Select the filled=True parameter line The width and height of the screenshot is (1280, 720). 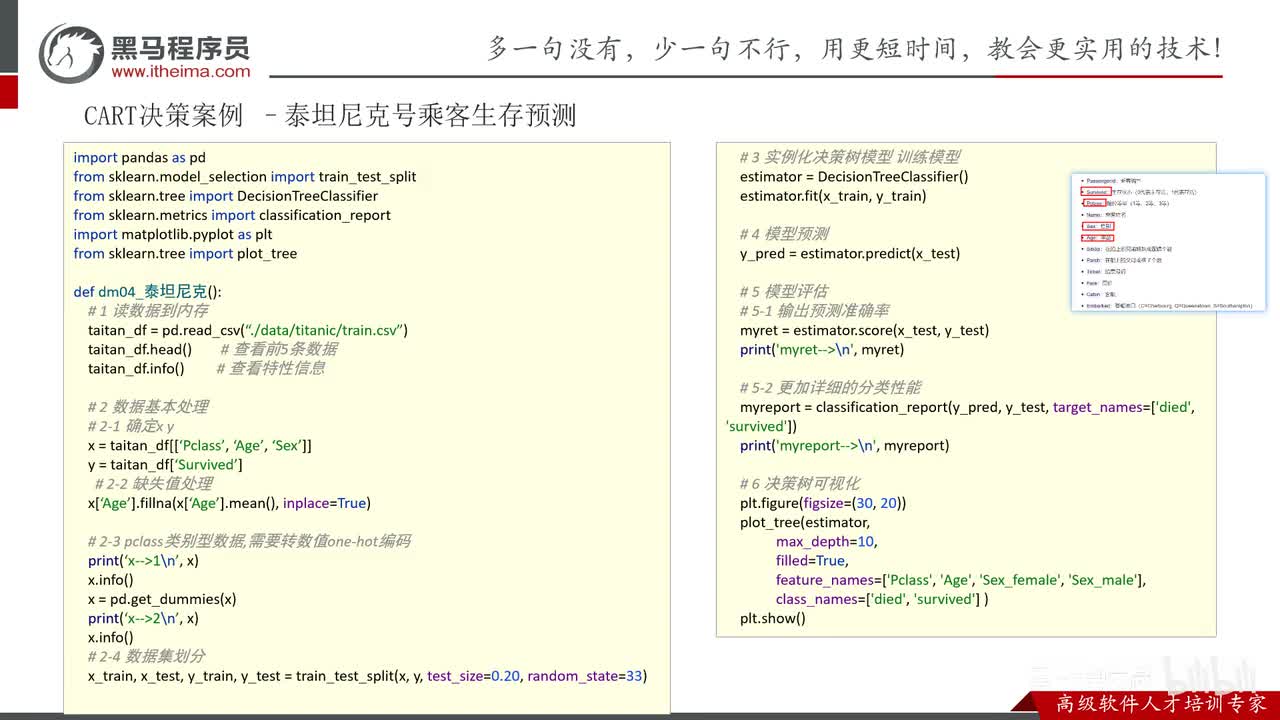[812, 561]
